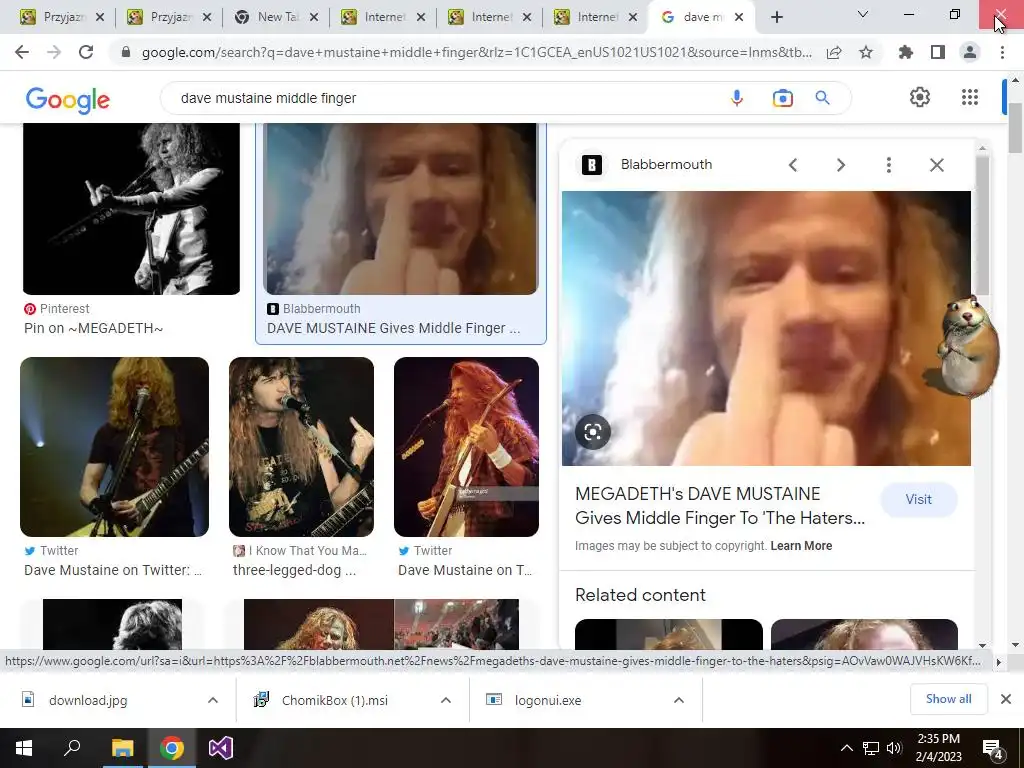Reload the current page
Image resolution: width=1024 pixels, height=768 pixels.
[x=86, y=52]
